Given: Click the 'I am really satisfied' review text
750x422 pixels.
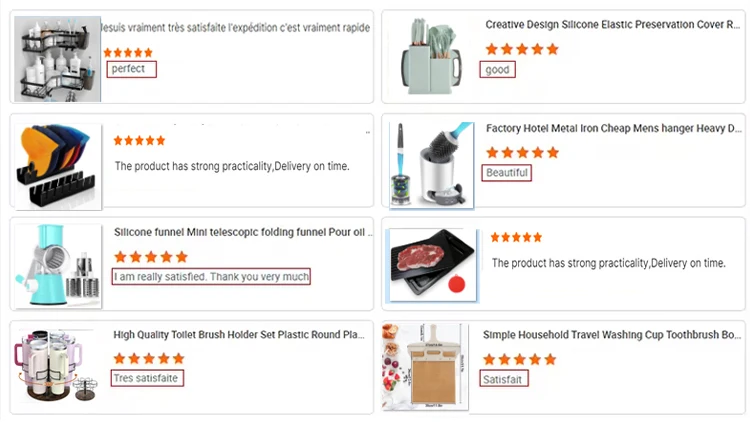Looking at the screenshot, I should click(x=211, y=277).
